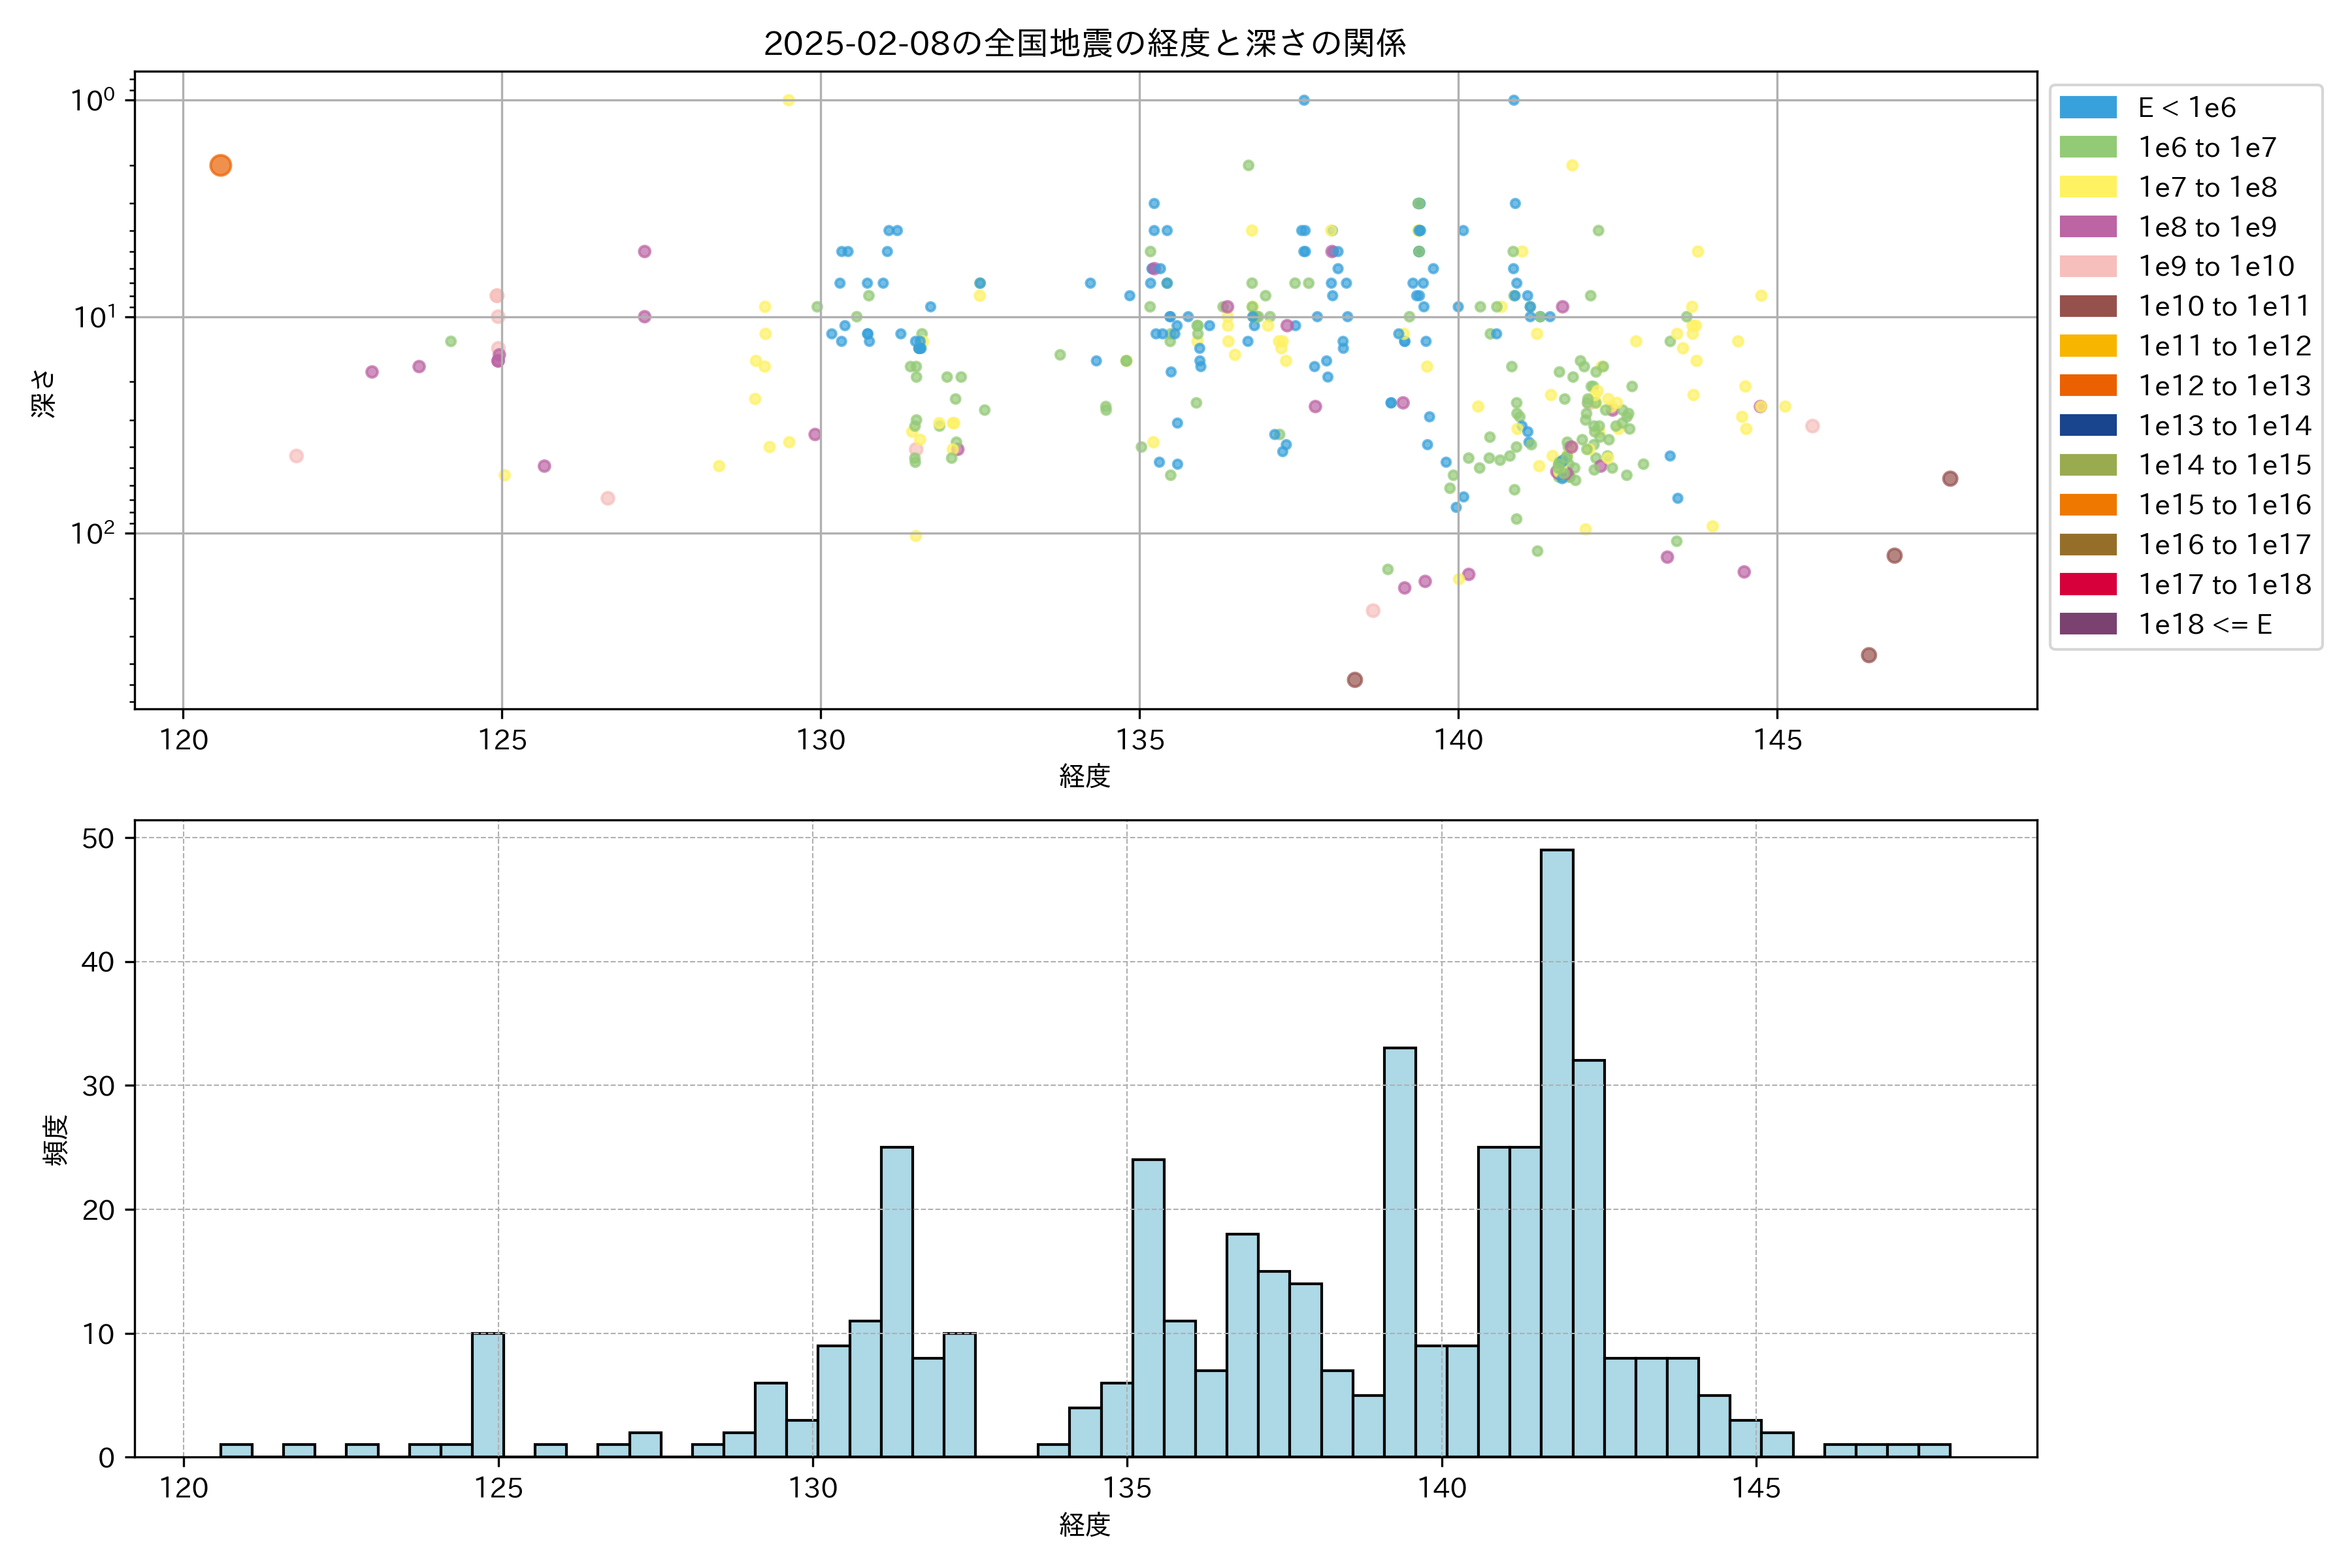This screenshot has width=2352, height=1568.
Task: Click the blue E < 1e6 legend swatch
Action: (x=2087, y=108)
